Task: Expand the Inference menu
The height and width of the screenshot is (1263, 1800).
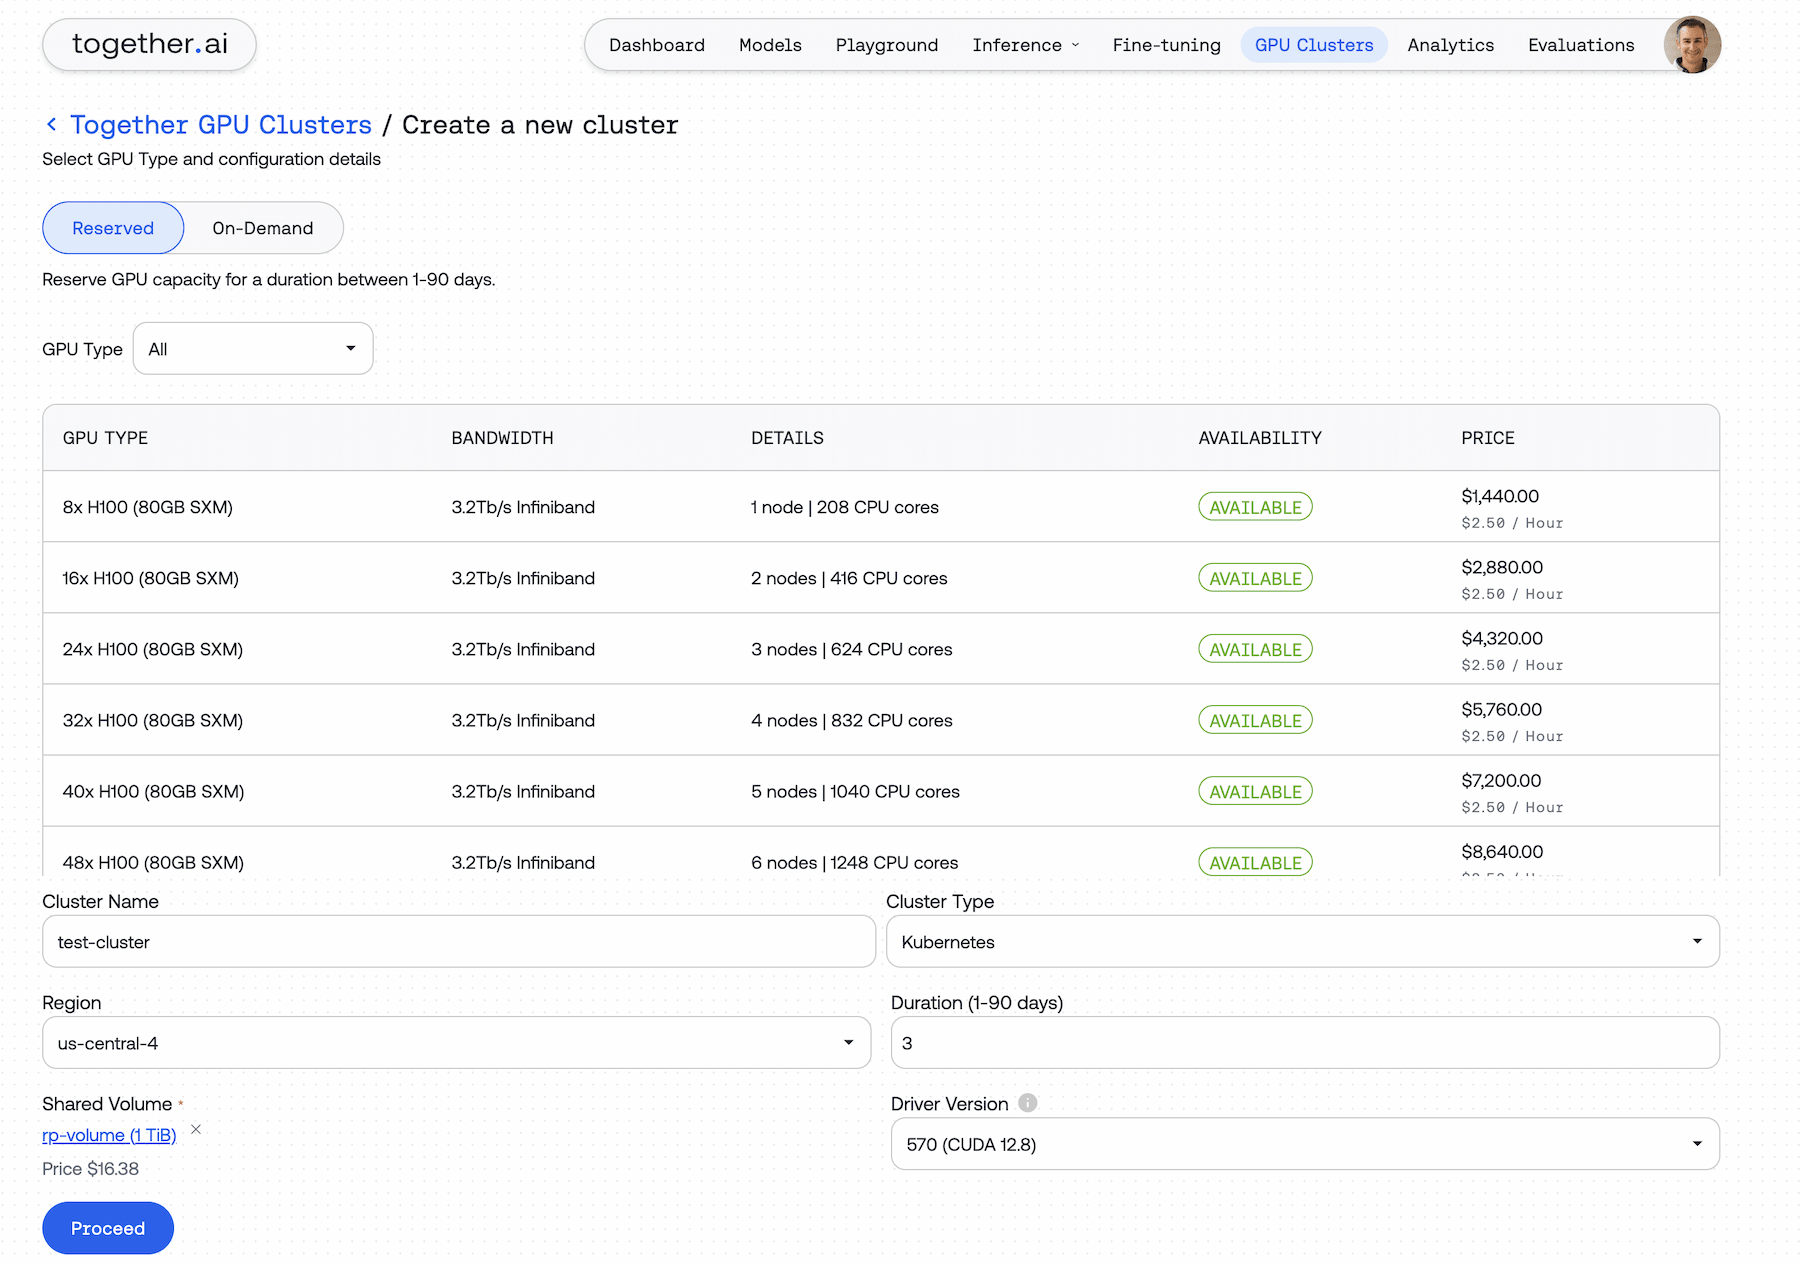Action: 1025,45
